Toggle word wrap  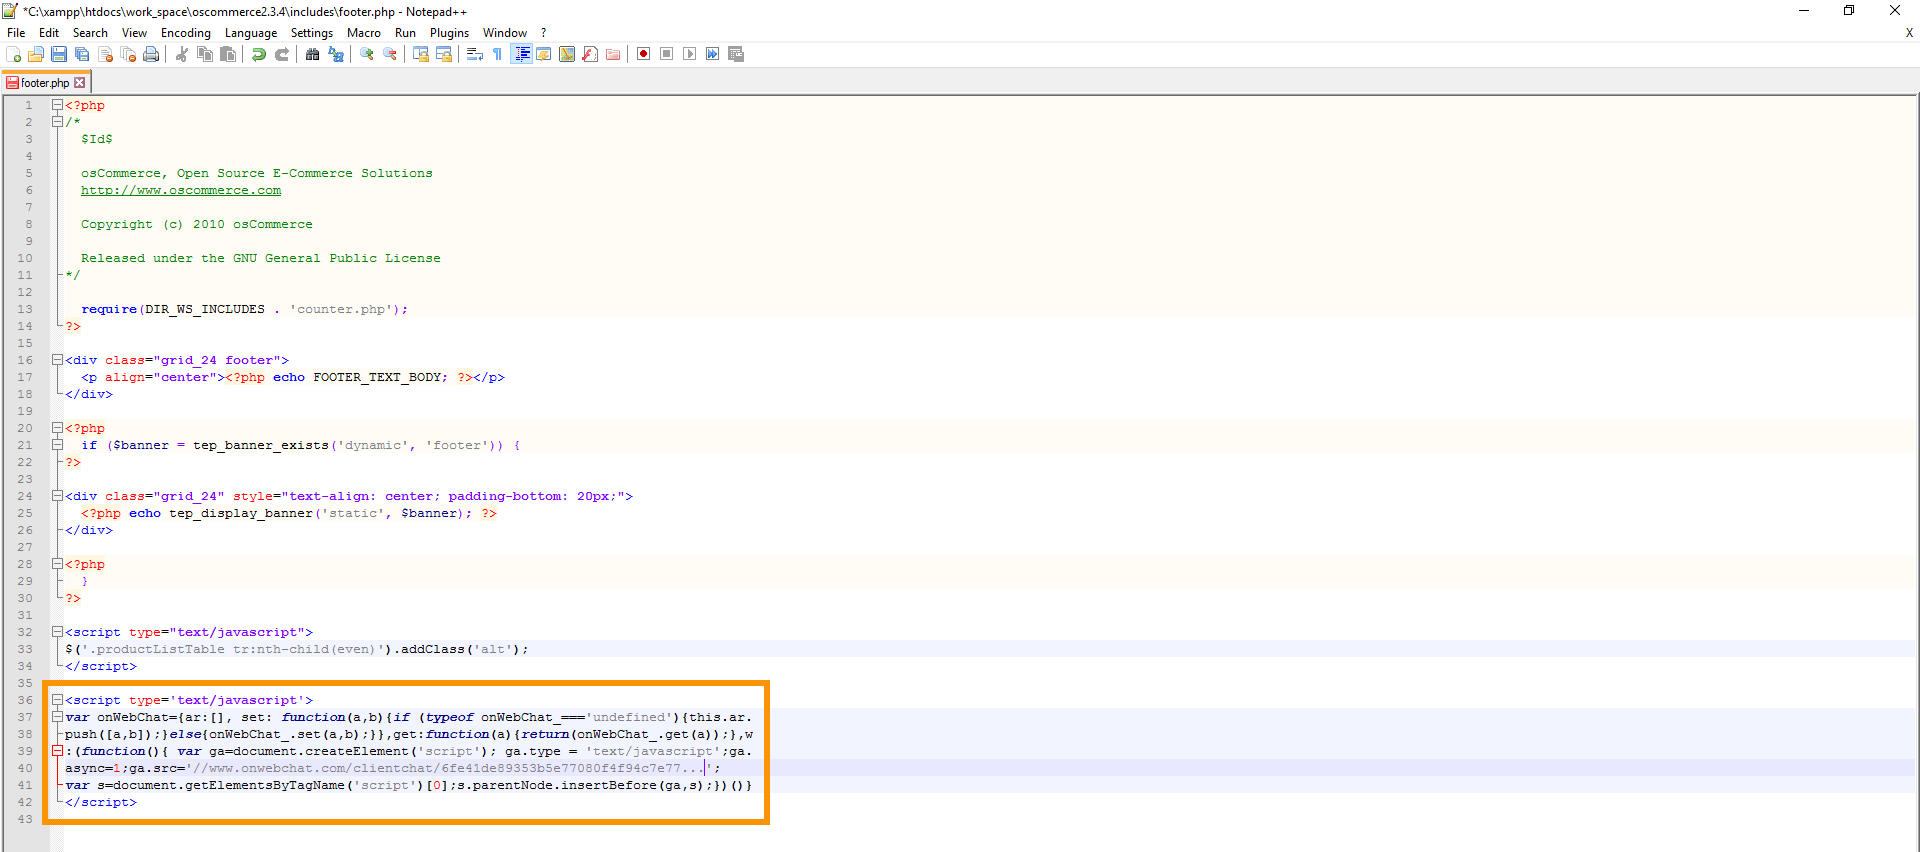pyautogui.click(x=475, y=54)
